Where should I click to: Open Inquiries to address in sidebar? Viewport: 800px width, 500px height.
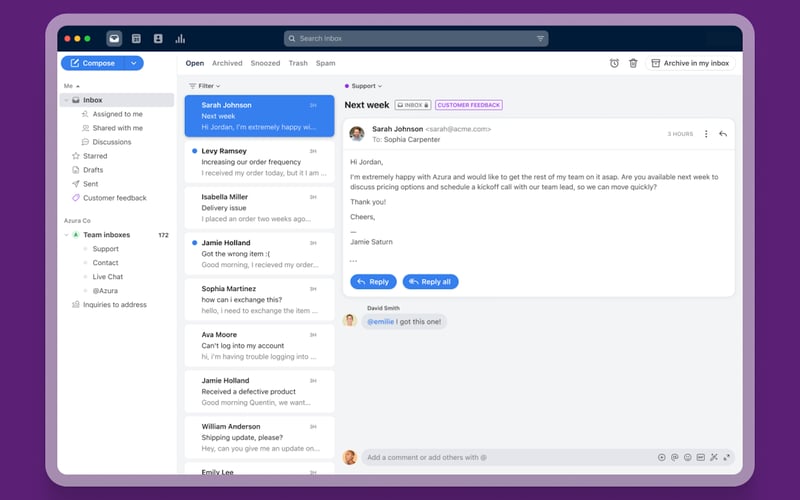[x=114, y=305]
